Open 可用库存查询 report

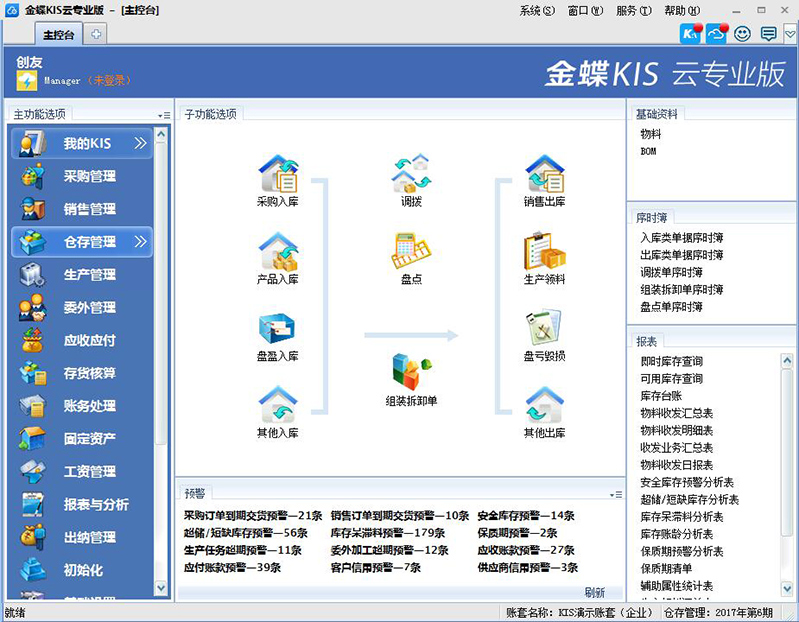(672, 379)
